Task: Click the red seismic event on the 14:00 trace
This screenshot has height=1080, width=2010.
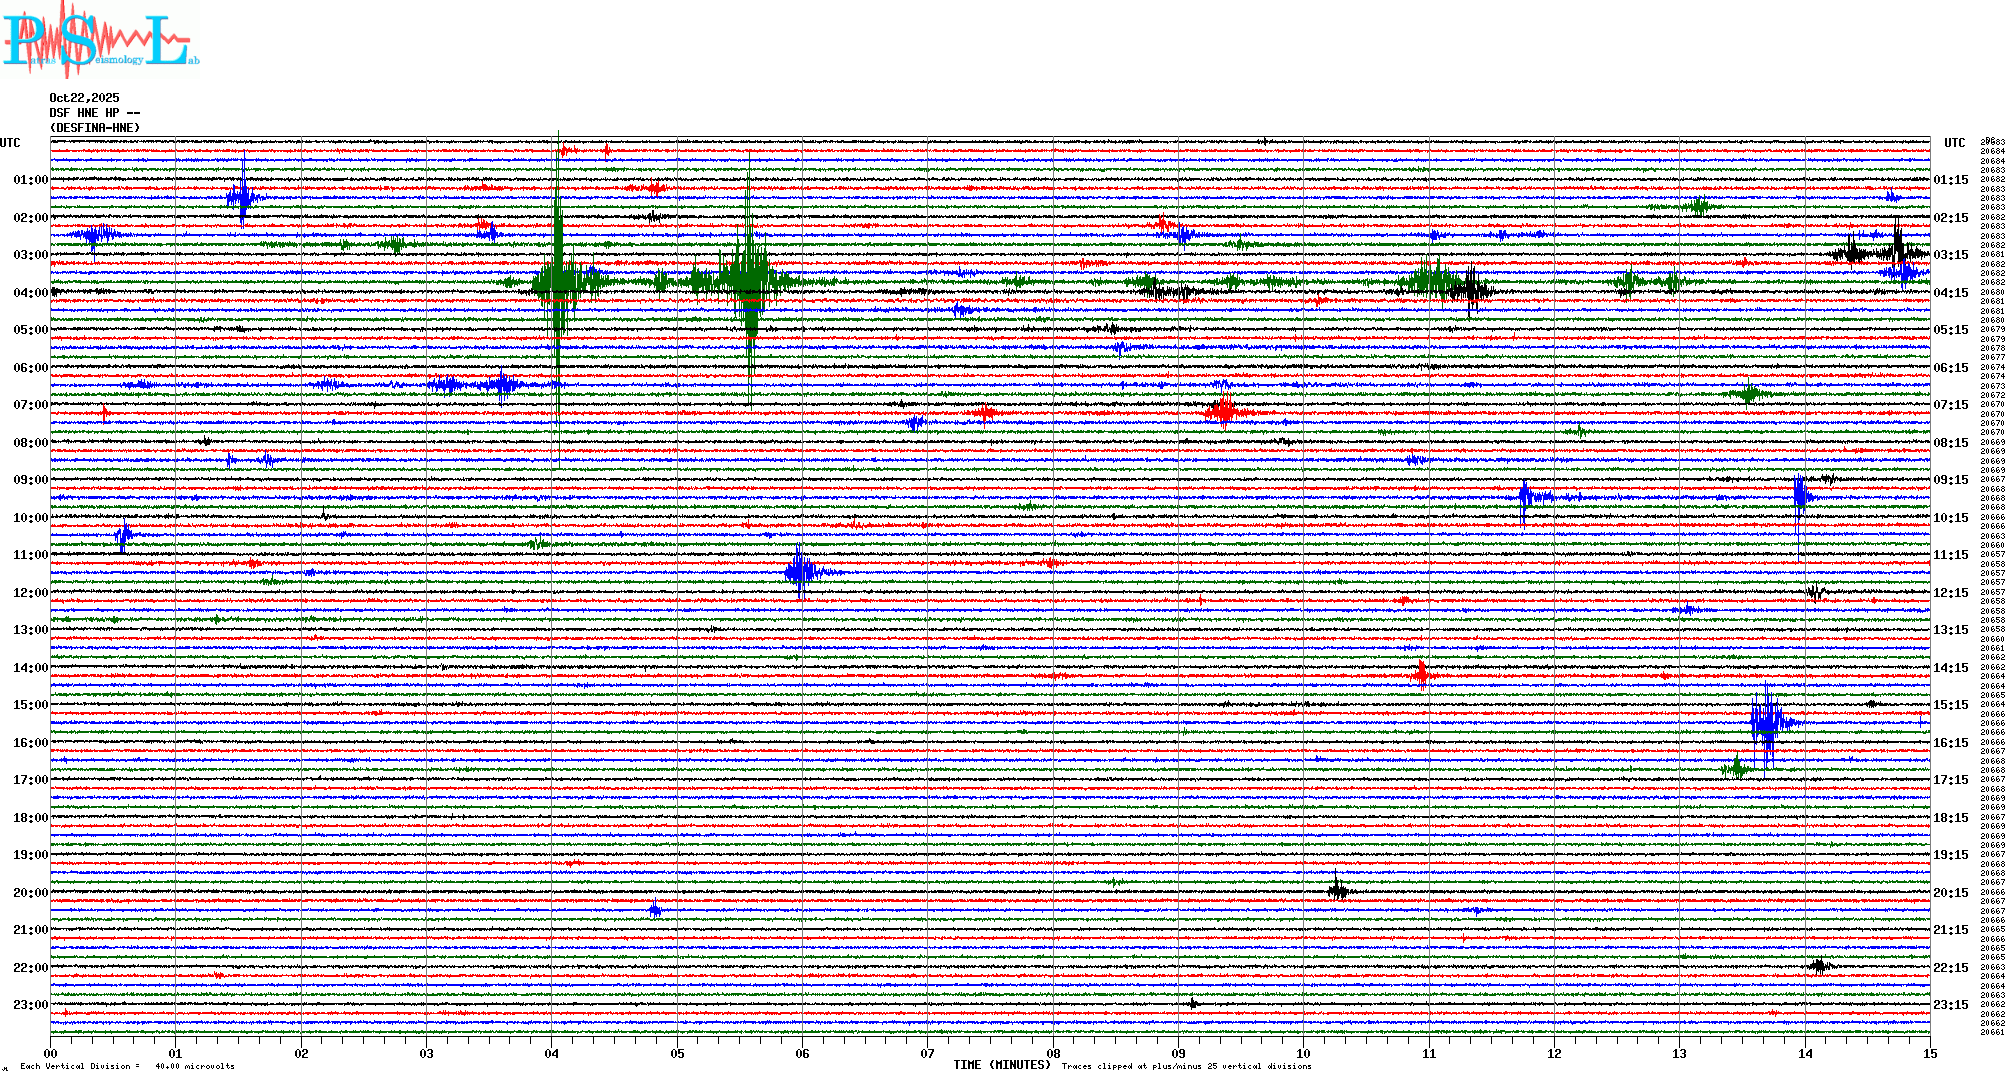Action: pyautogui.click(x=1422, y=675)
